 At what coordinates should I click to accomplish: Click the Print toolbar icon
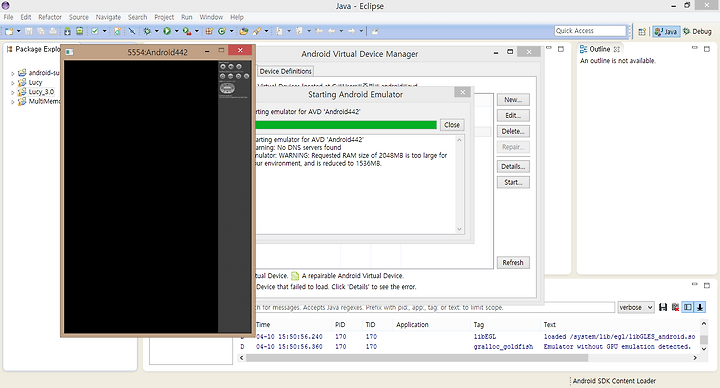[53, 31]
